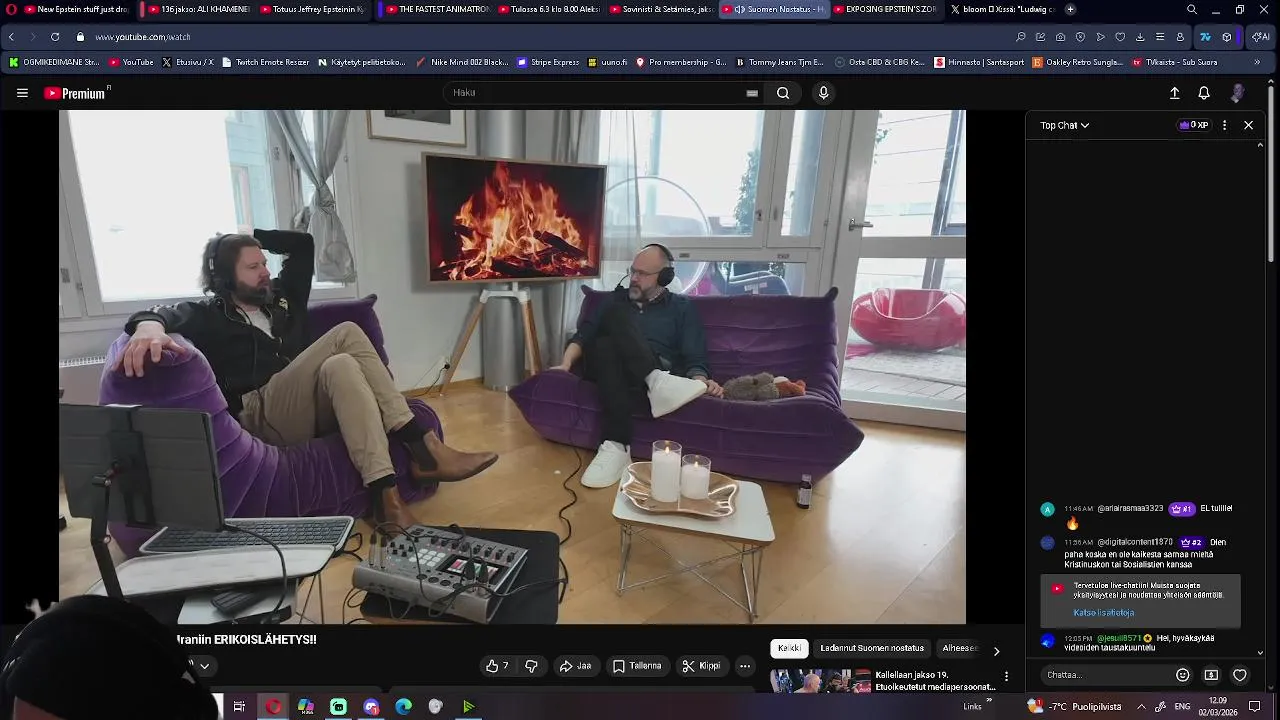Image resolution: width=1280 pixels, height=720 pixels.
Task: Create a clip with Klippi button
Action: [x=701, y=666]
